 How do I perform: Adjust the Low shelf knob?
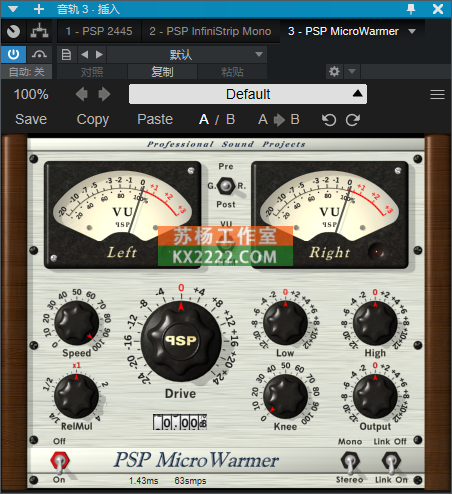click(285, 323)
